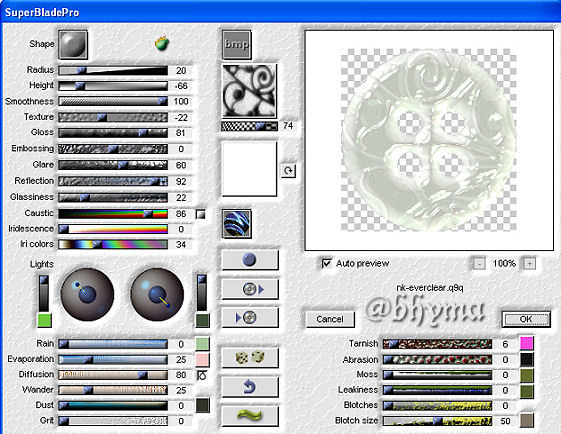
Task: Click the flaming pear logo icon
Action: 162,43
